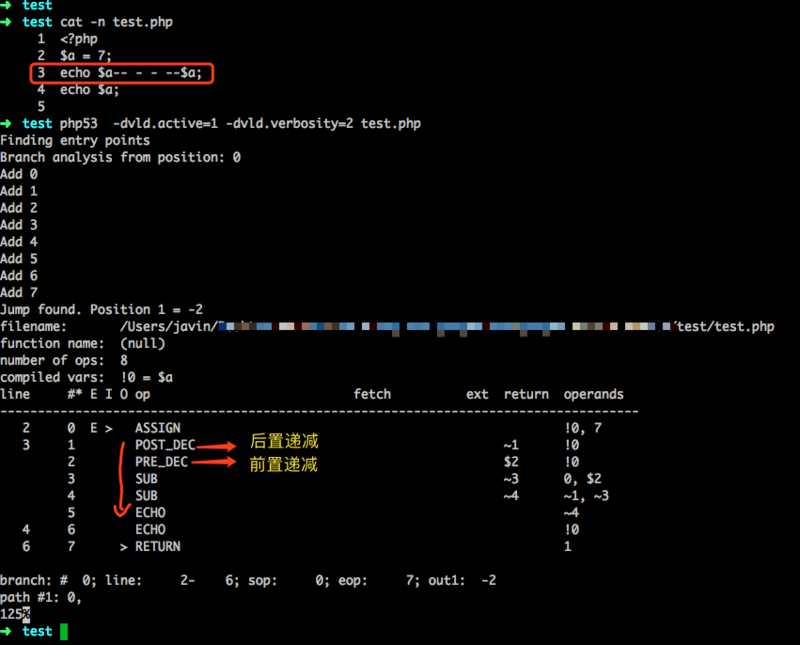Select the '<?php' line in the file listing
The width and height of the screenshot is (800, 645).
79,39
